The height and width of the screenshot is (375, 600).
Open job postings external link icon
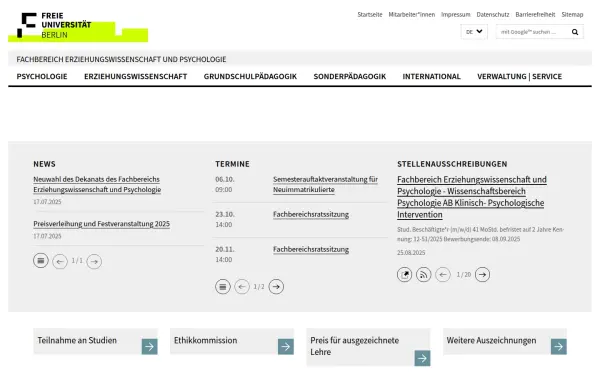(x=404, y=274)
